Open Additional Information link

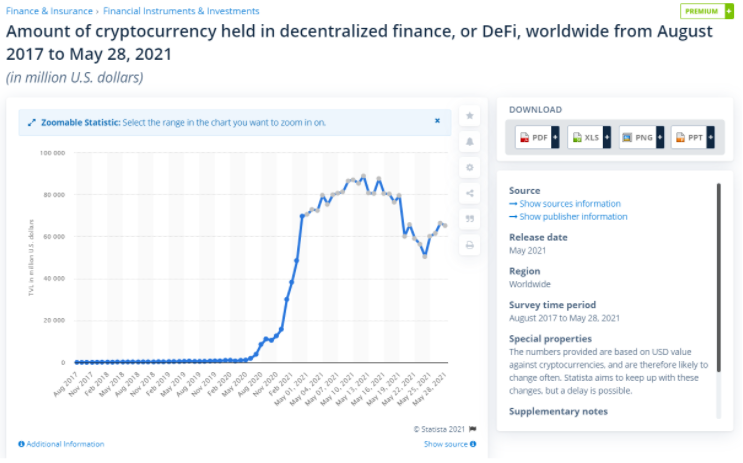(61, 444)
